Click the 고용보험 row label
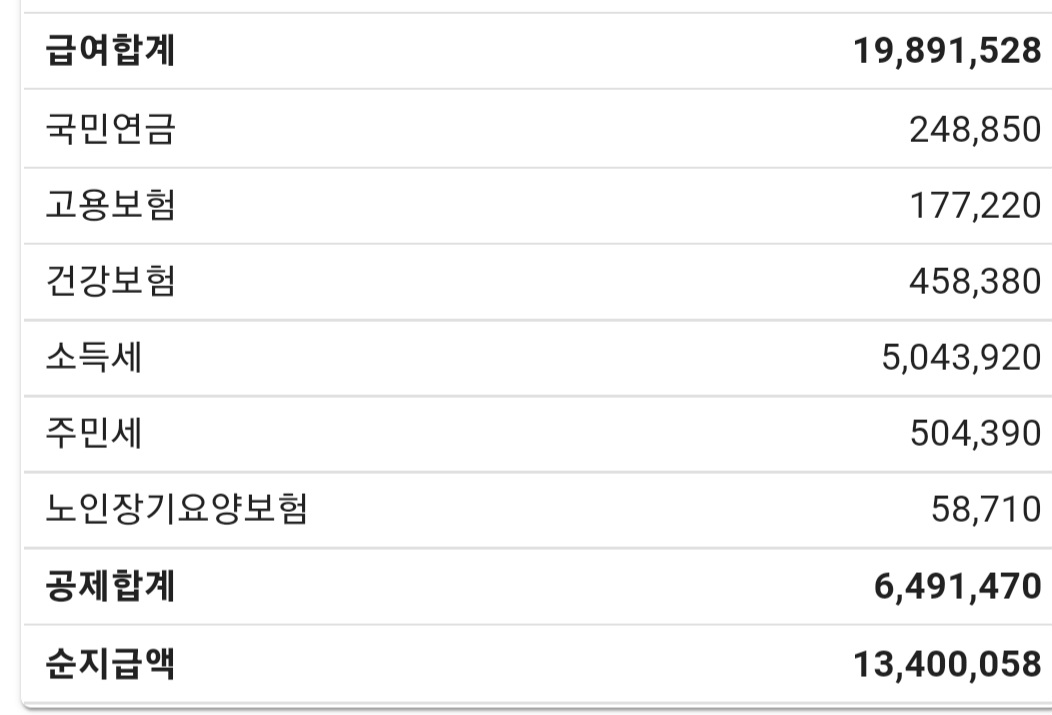This screenshot has width=1052, height=715. 110,205
